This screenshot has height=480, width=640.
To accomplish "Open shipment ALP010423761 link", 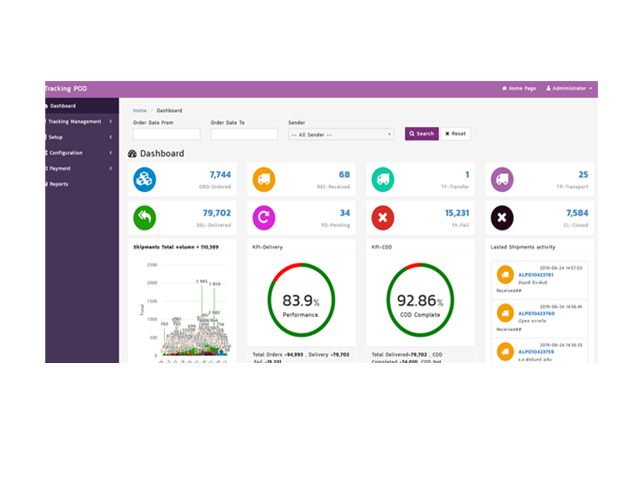I will point(538,274).
